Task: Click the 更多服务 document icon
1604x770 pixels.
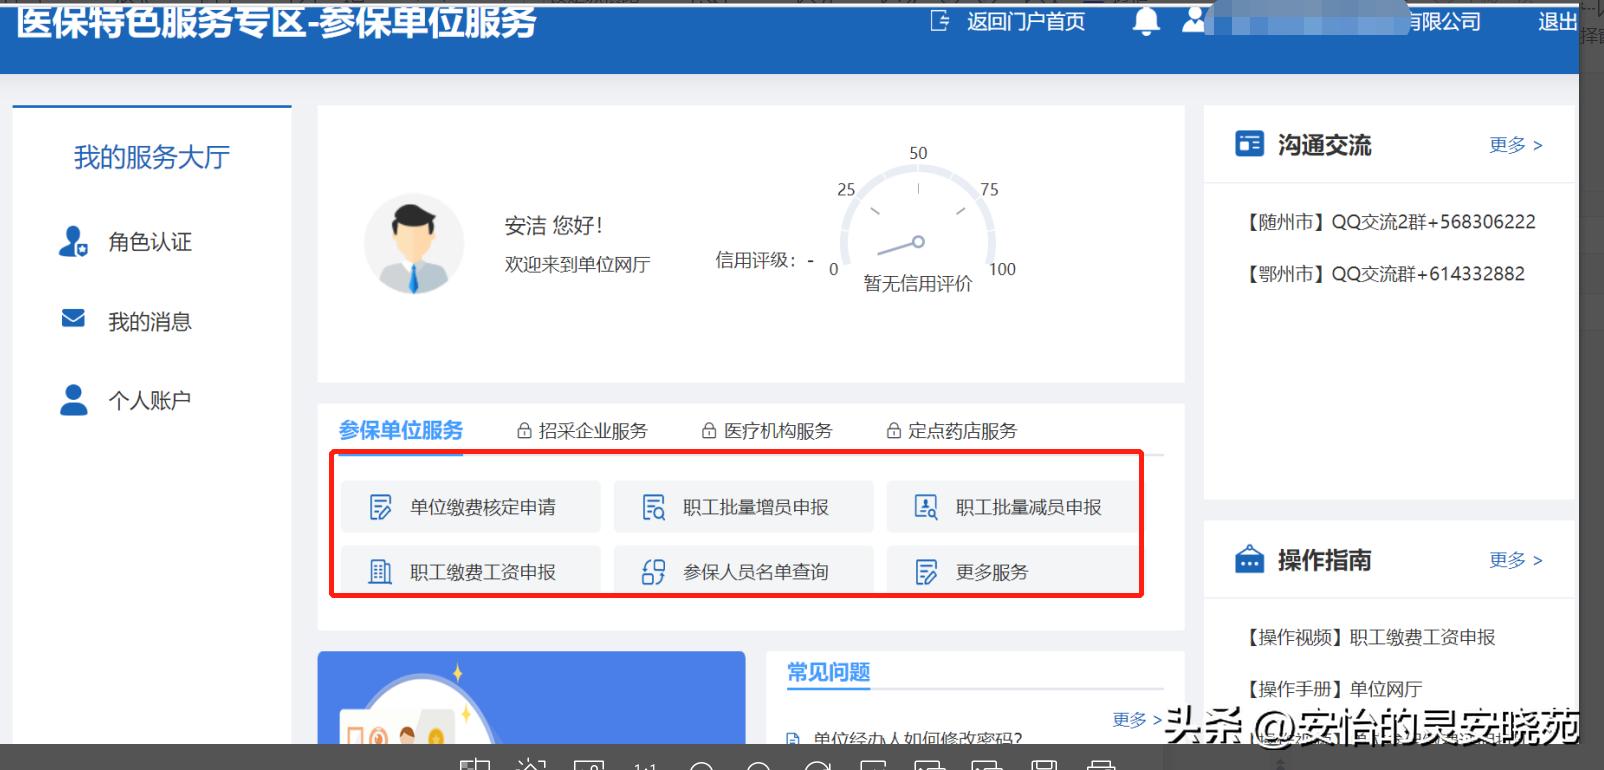Action: [x=926, y=572]
